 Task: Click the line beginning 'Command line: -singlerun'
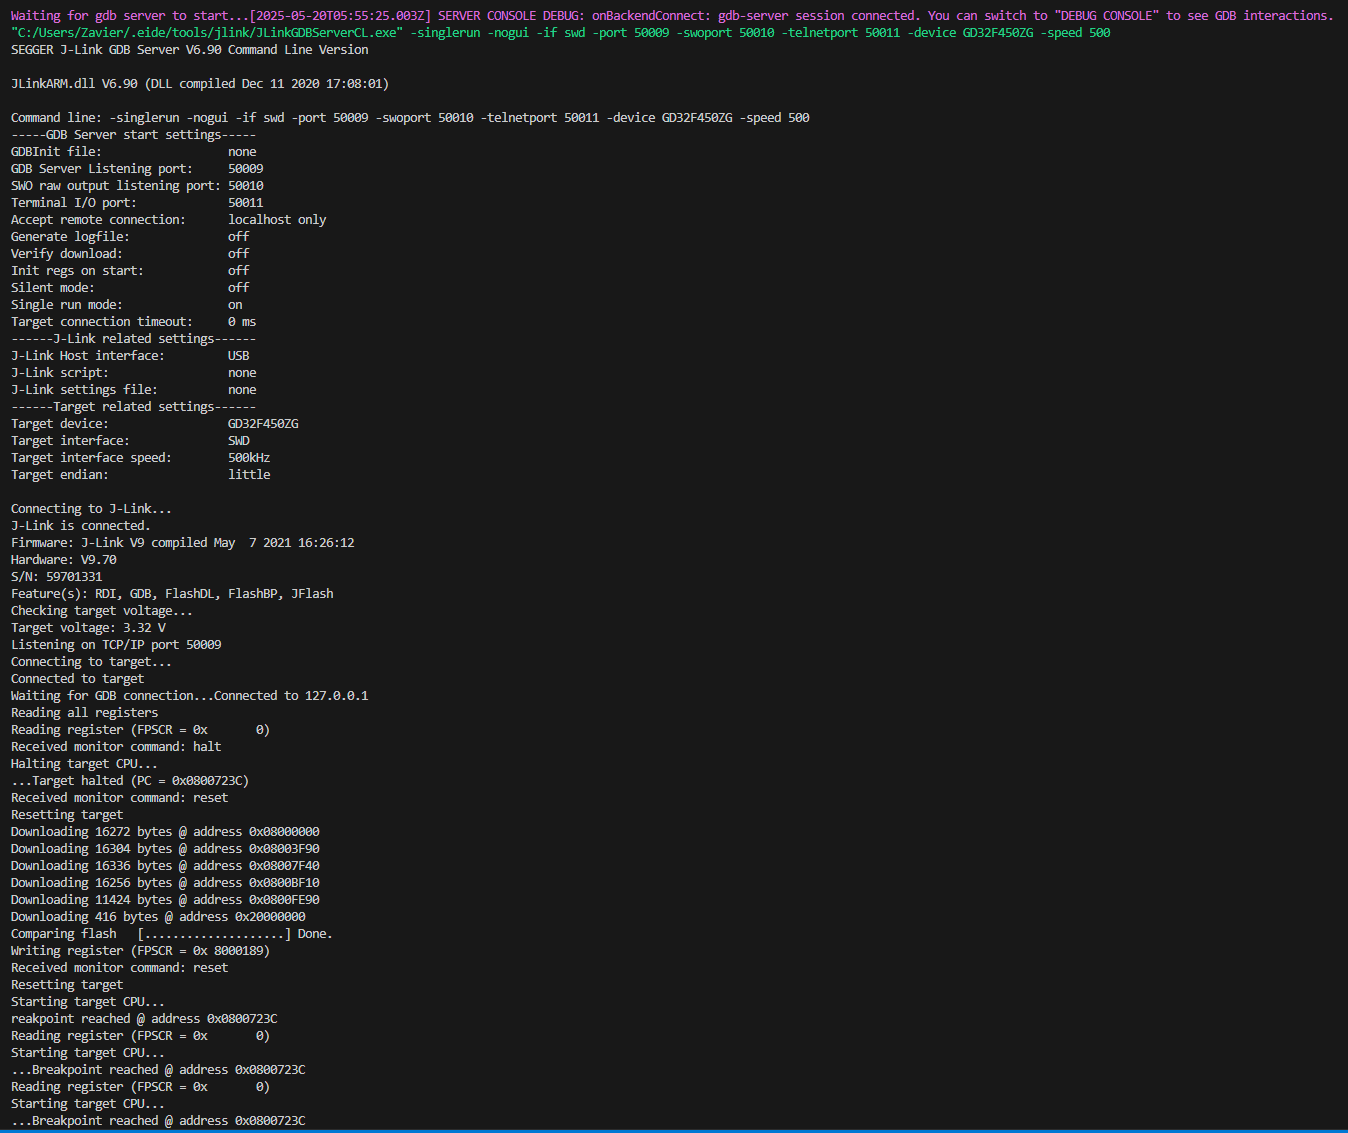[x=410, y=118]
